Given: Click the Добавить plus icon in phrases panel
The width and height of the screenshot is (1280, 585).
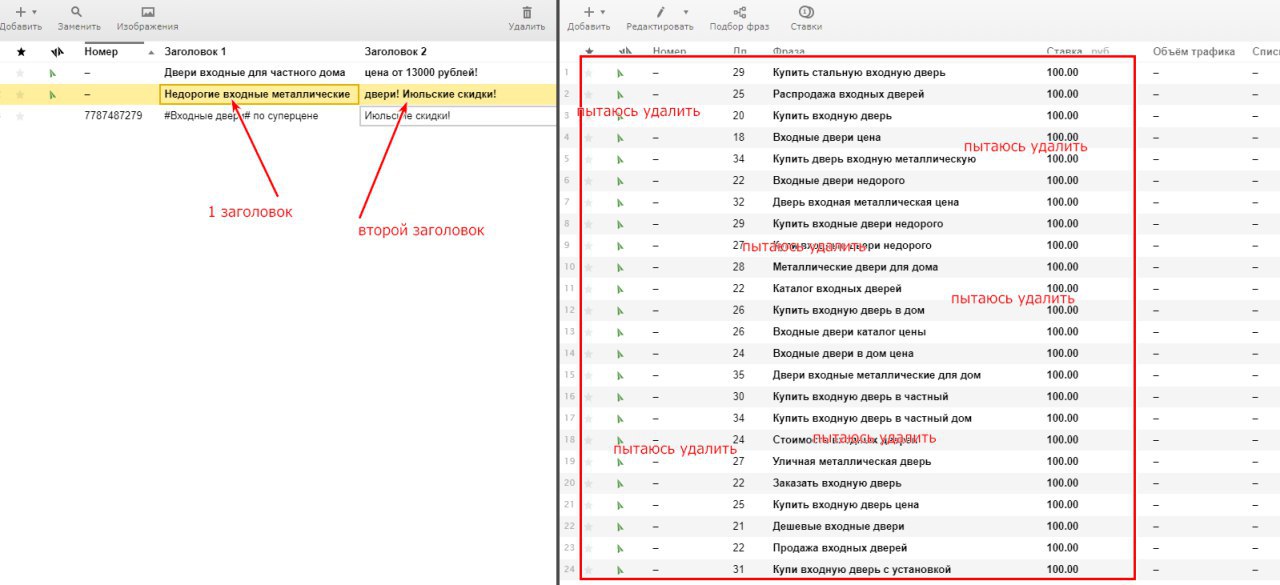Looking at the screenshot, I should click(x=589, y=12).
